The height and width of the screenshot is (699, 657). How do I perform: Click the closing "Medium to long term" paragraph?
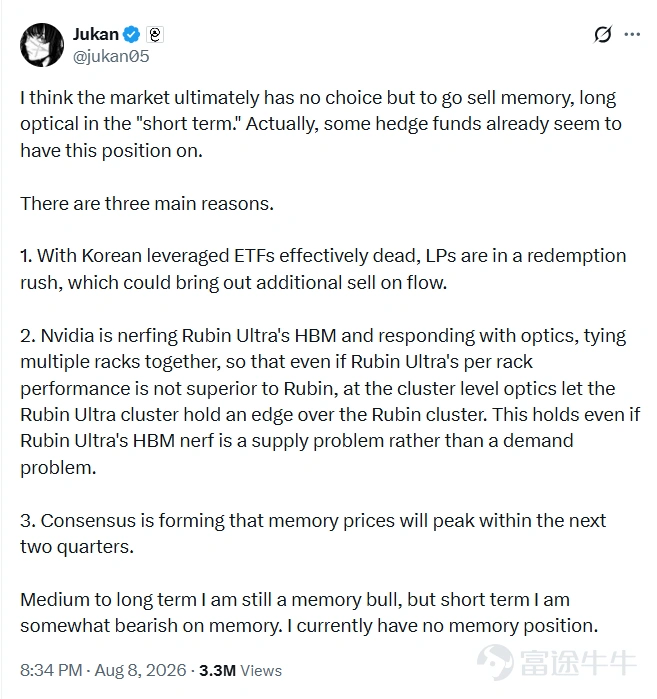[x=309, y=613]
